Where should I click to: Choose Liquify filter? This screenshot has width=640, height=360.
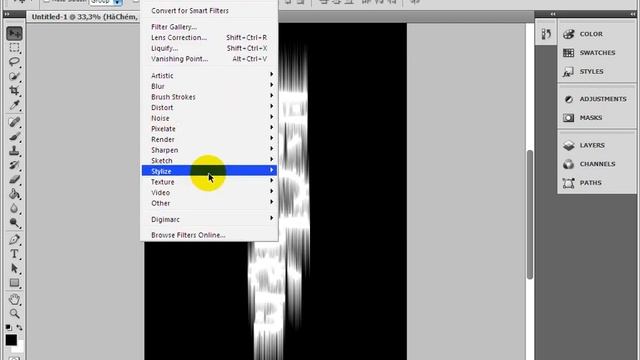209,48
